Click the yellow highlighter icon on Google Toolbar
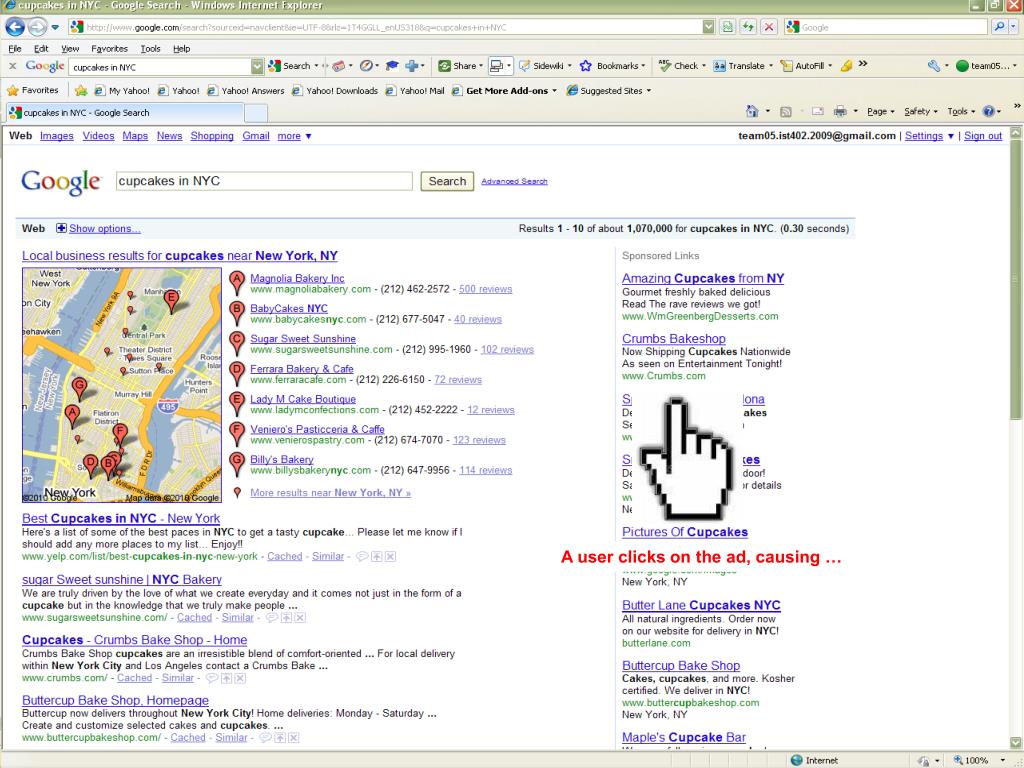 (846, 66)
